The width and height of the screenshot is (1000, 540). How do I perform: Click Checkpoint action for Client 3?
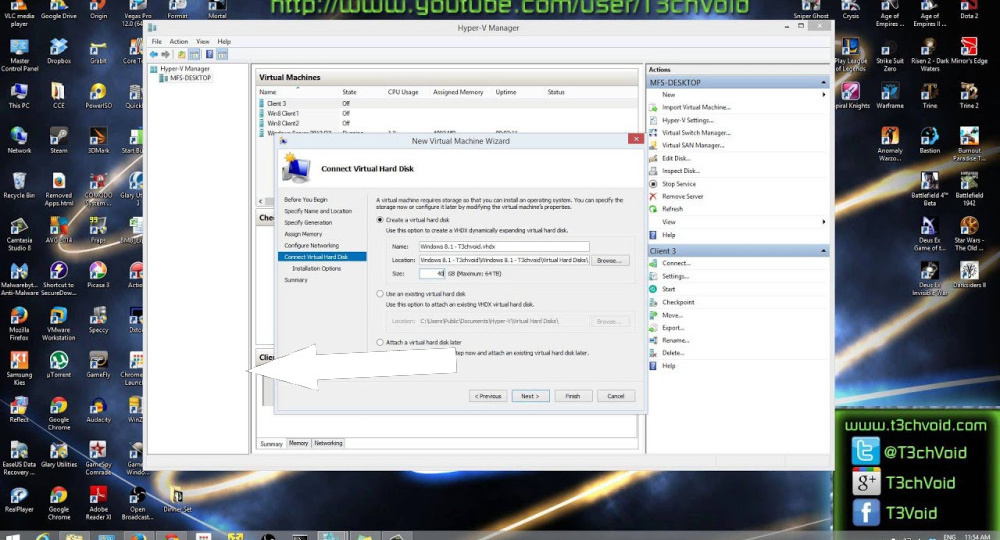click(x=678, y=302)
